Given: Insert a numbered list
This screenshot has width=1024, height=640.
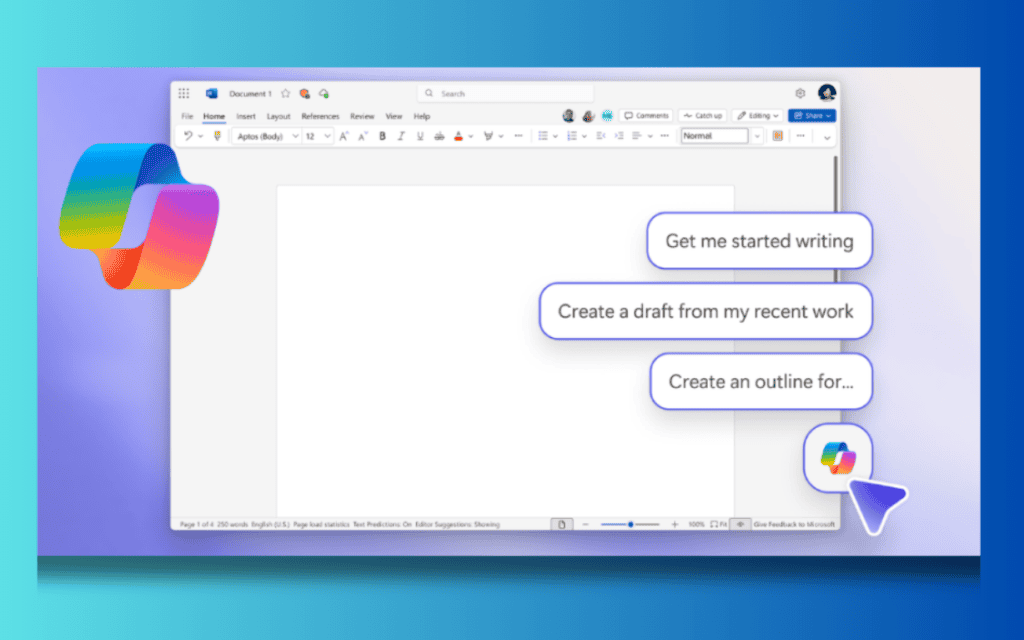Looking at the screenshot, I should click(571, 136).
